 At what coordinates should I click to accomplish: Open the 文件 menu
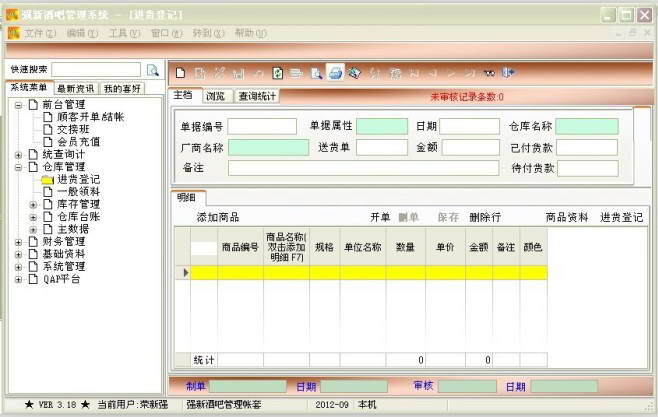(40, 33)
